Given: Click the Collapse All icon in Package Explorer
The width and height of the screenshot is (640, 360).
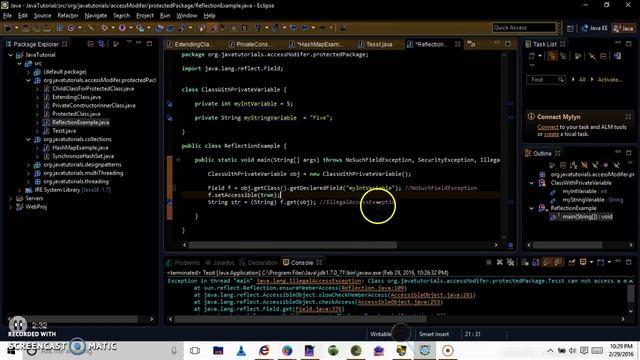Looking at the screenshot, I should 91,44.
